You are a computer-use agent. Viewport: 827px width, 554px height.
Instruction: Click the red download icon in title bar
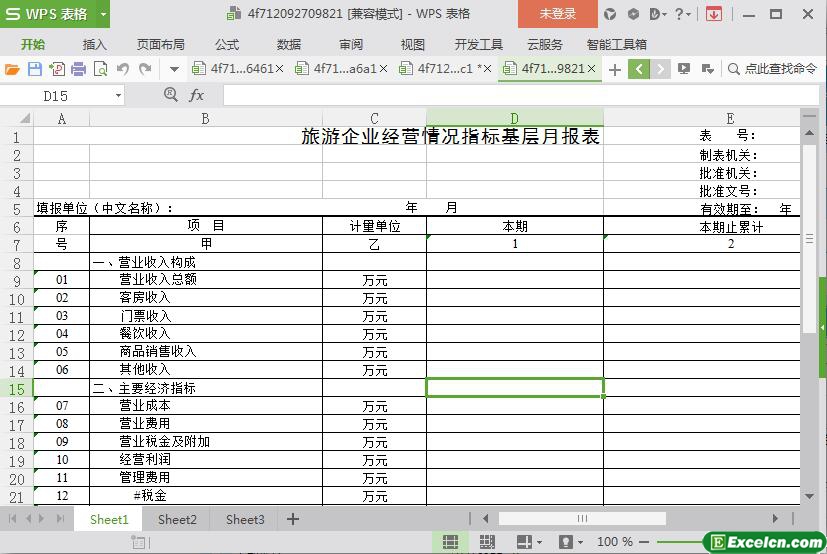click(x=714, y=14)
